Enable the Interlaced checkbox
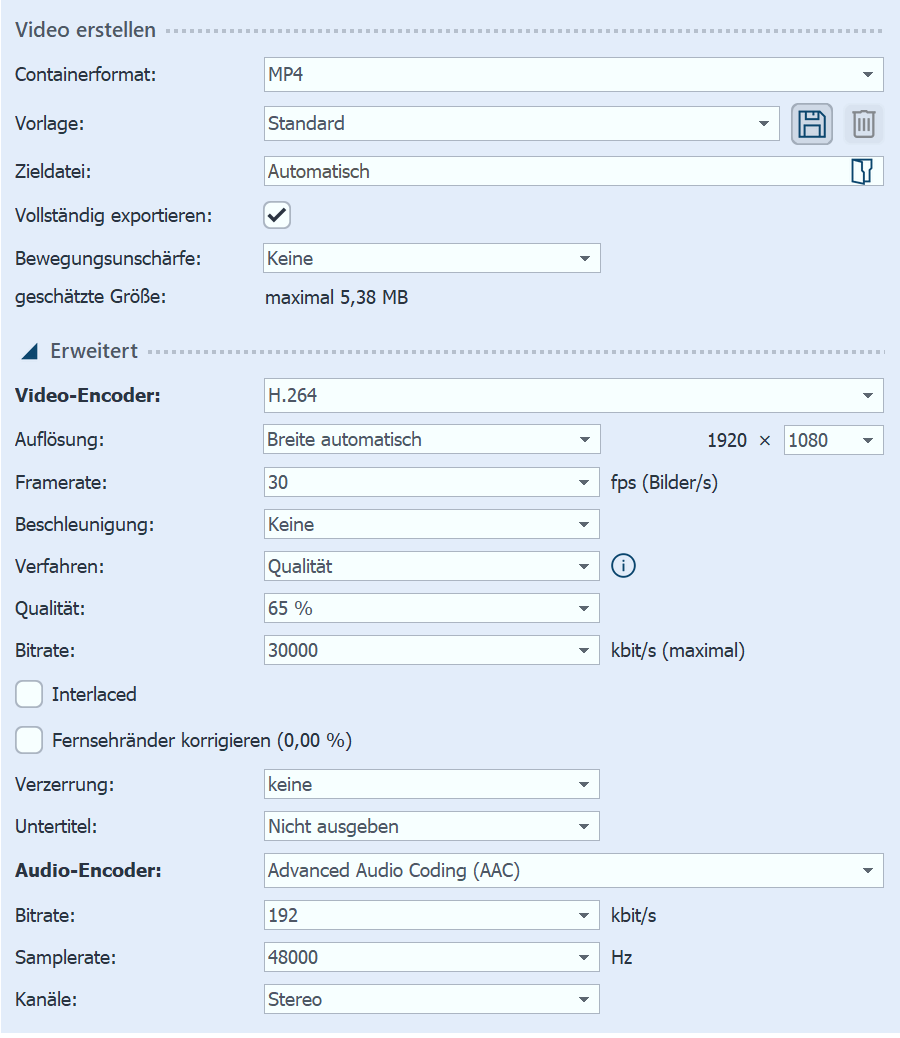The image size is (900, 1038). pos(29,694)
